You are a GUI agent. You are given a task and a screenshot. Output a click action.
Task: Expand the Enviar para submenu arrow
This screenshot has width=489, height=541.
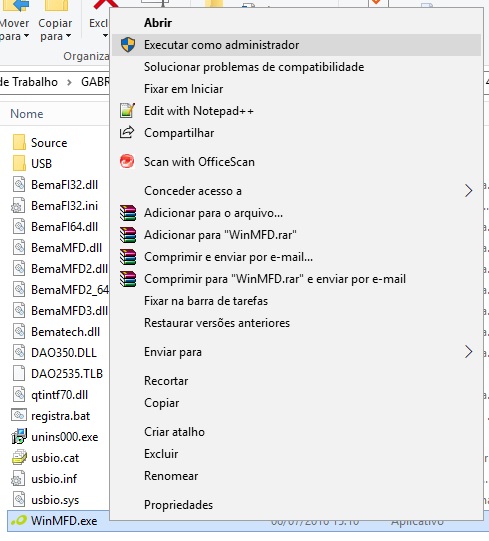[468, 352]
